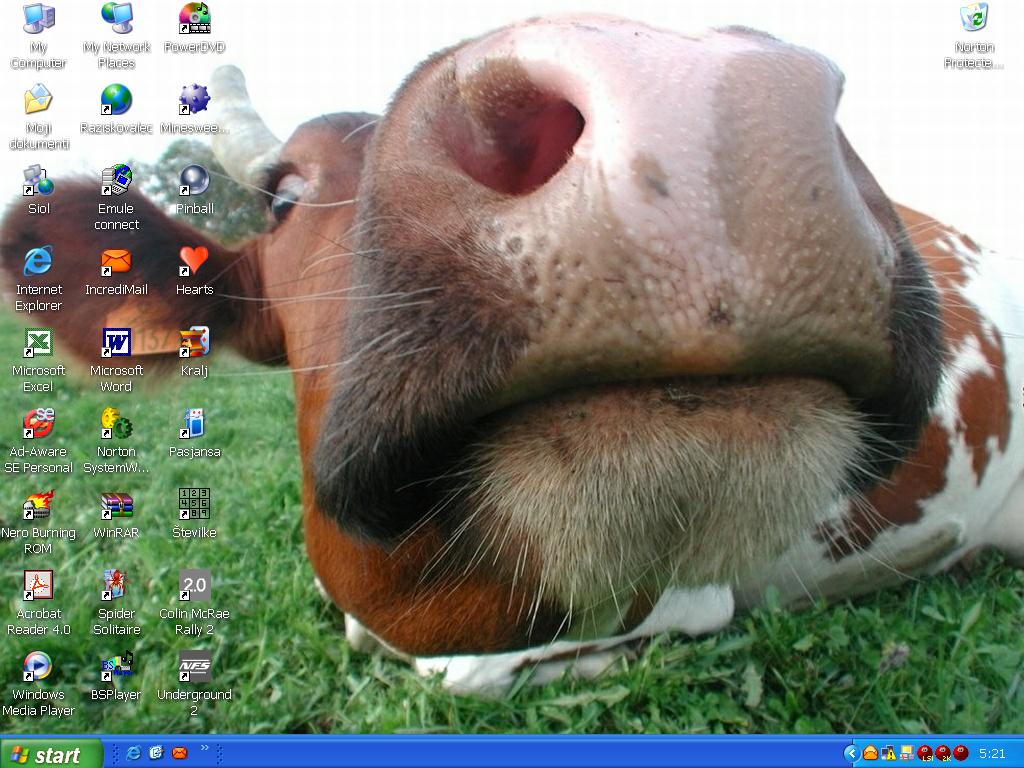Launch Internet Explorer from Quick Launch bar
The image size is (1024, 768).
click(x=133, y=753)
